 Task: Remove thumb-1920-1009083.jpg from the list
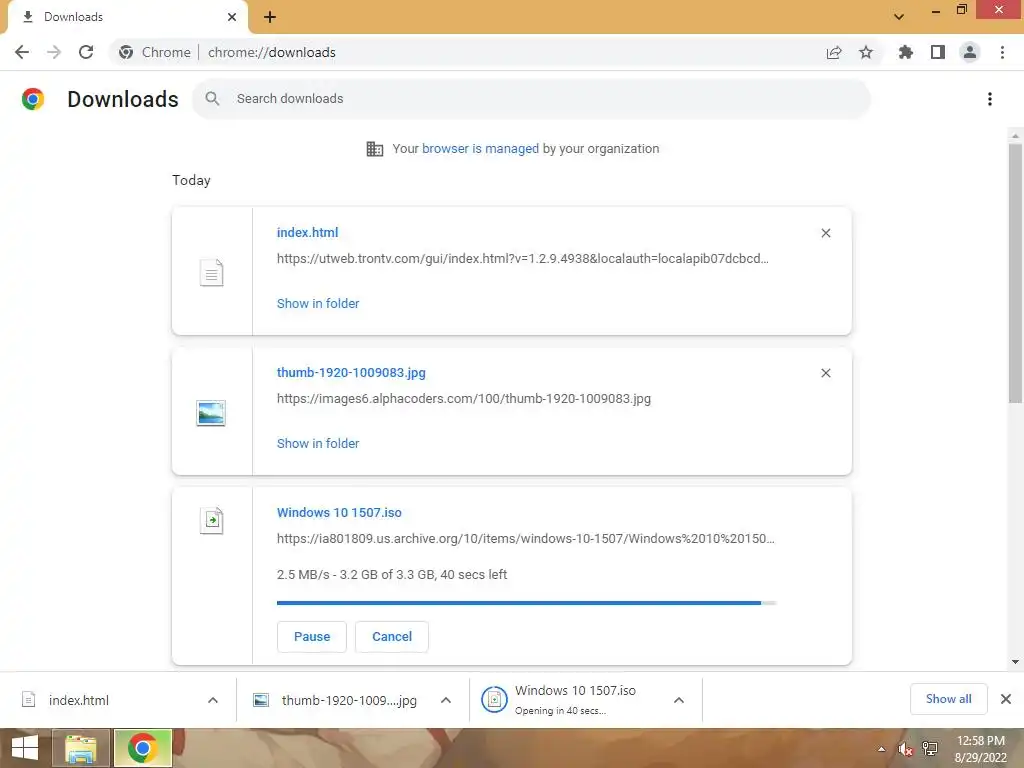[825, 373]
